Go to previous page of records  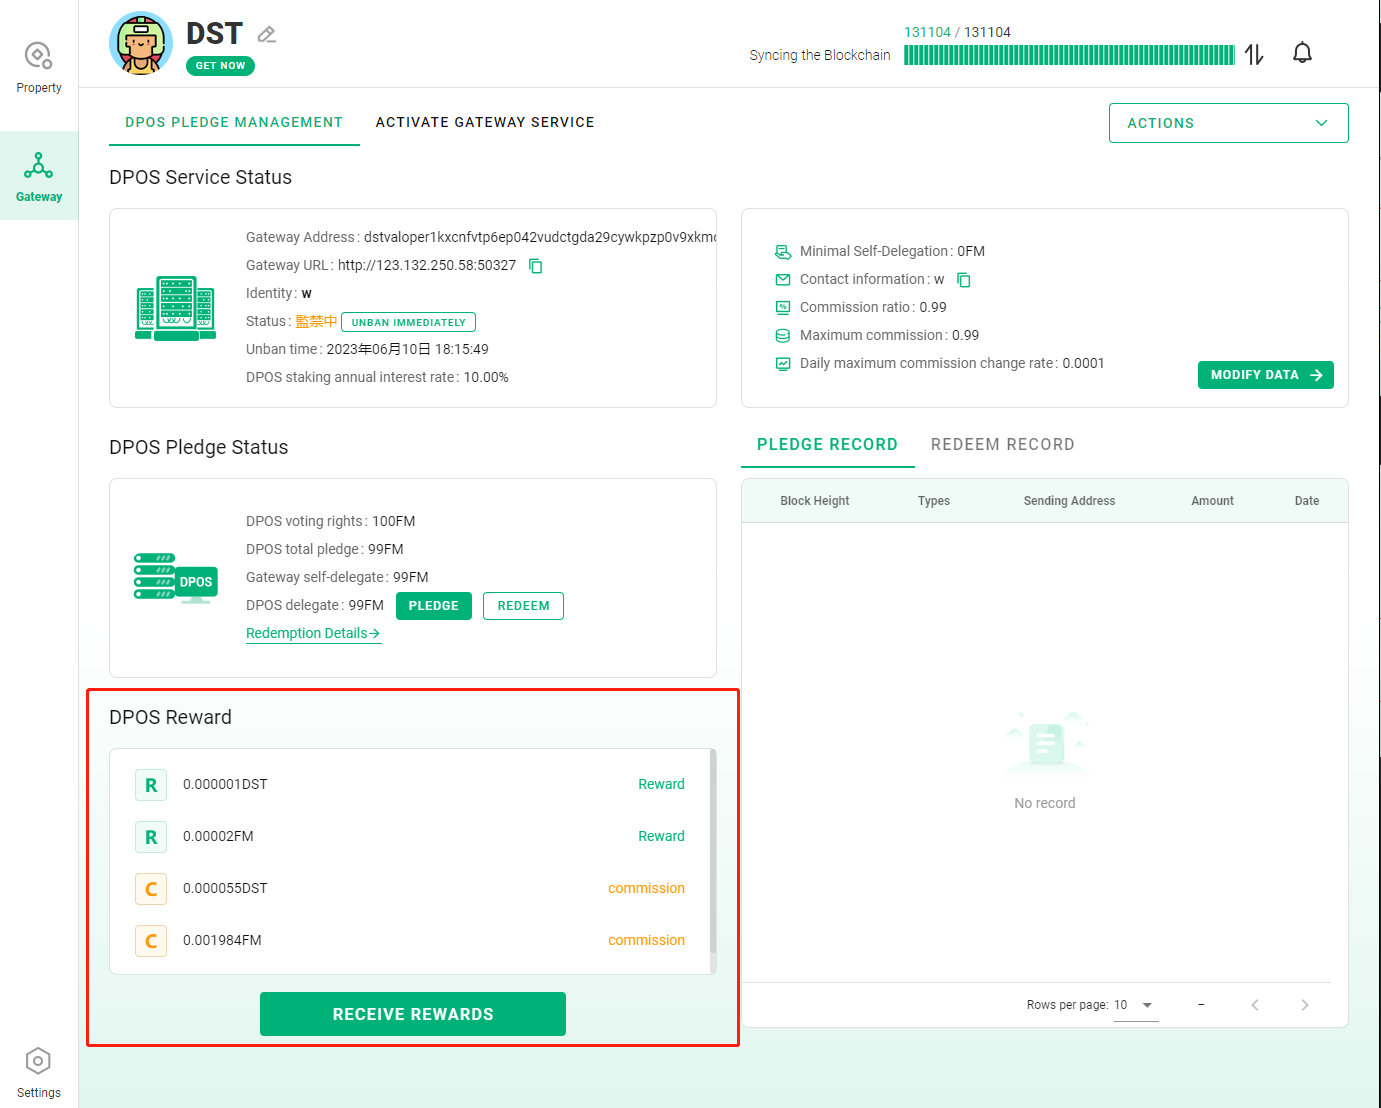coord(1254,1005)
